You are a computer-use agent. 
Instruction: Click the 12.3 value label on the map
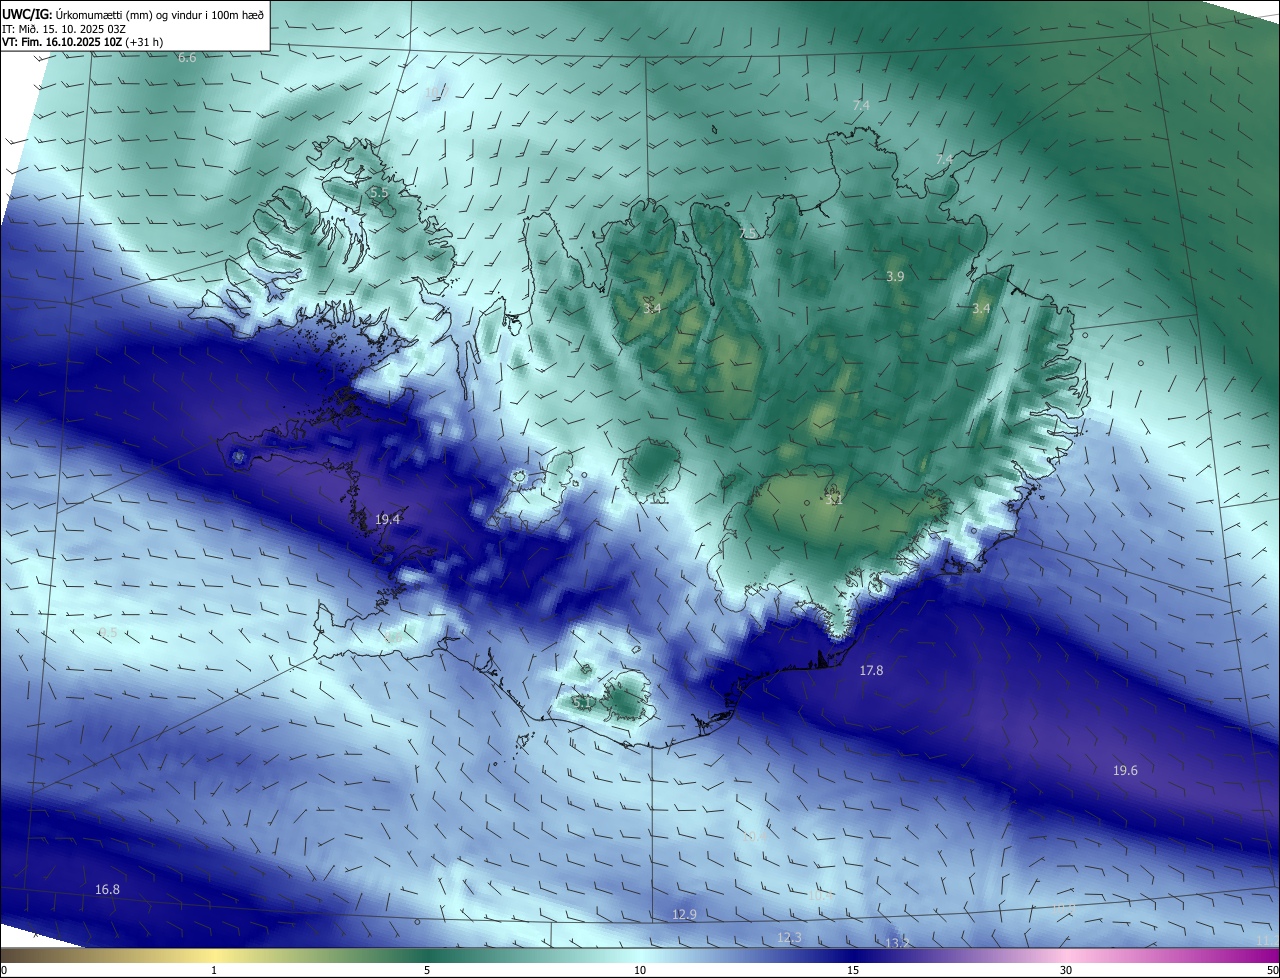[789, 937]
